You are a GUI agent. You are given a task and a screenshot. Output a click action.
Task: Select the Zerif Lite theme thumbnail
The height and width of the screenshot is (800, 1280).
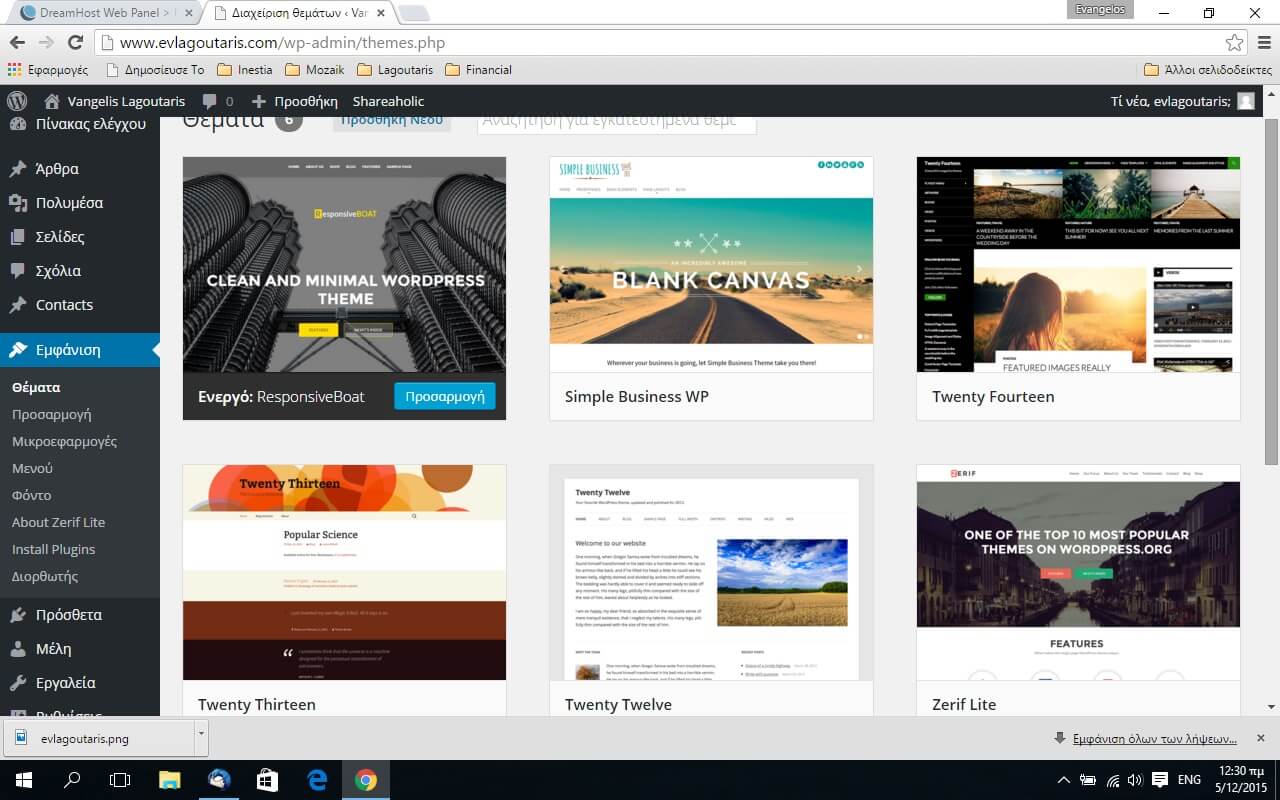(1078, 571)
